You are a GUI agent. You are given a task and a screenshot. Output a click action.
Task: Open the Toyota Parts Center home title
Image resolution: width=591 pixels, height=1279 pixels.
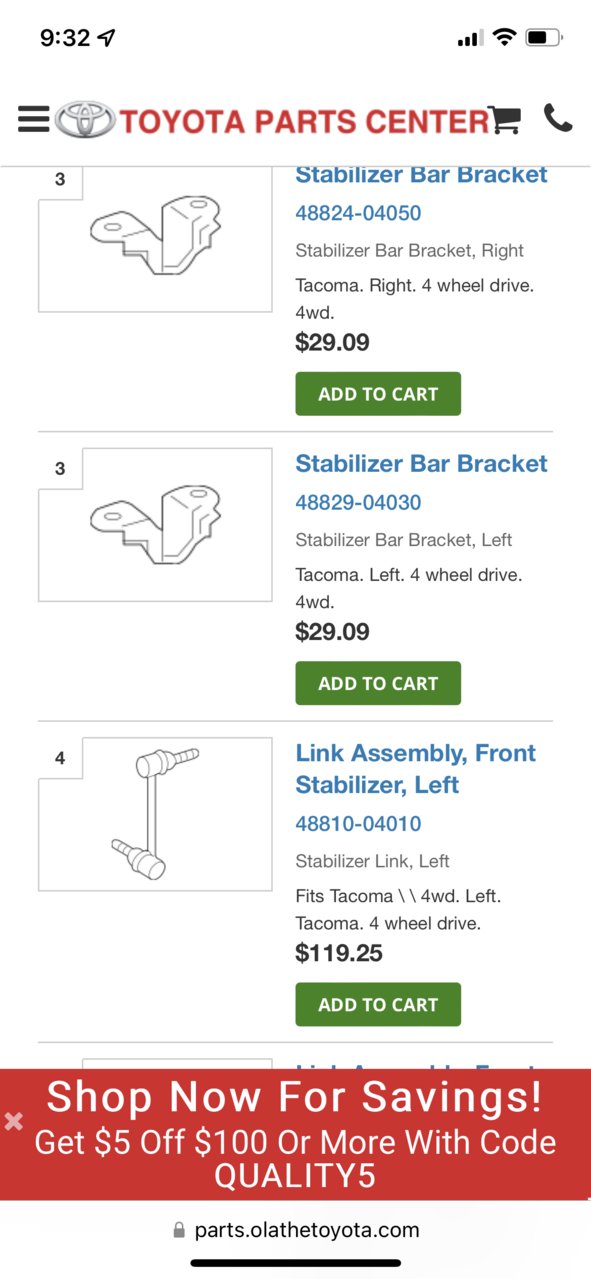click(304, 121)
